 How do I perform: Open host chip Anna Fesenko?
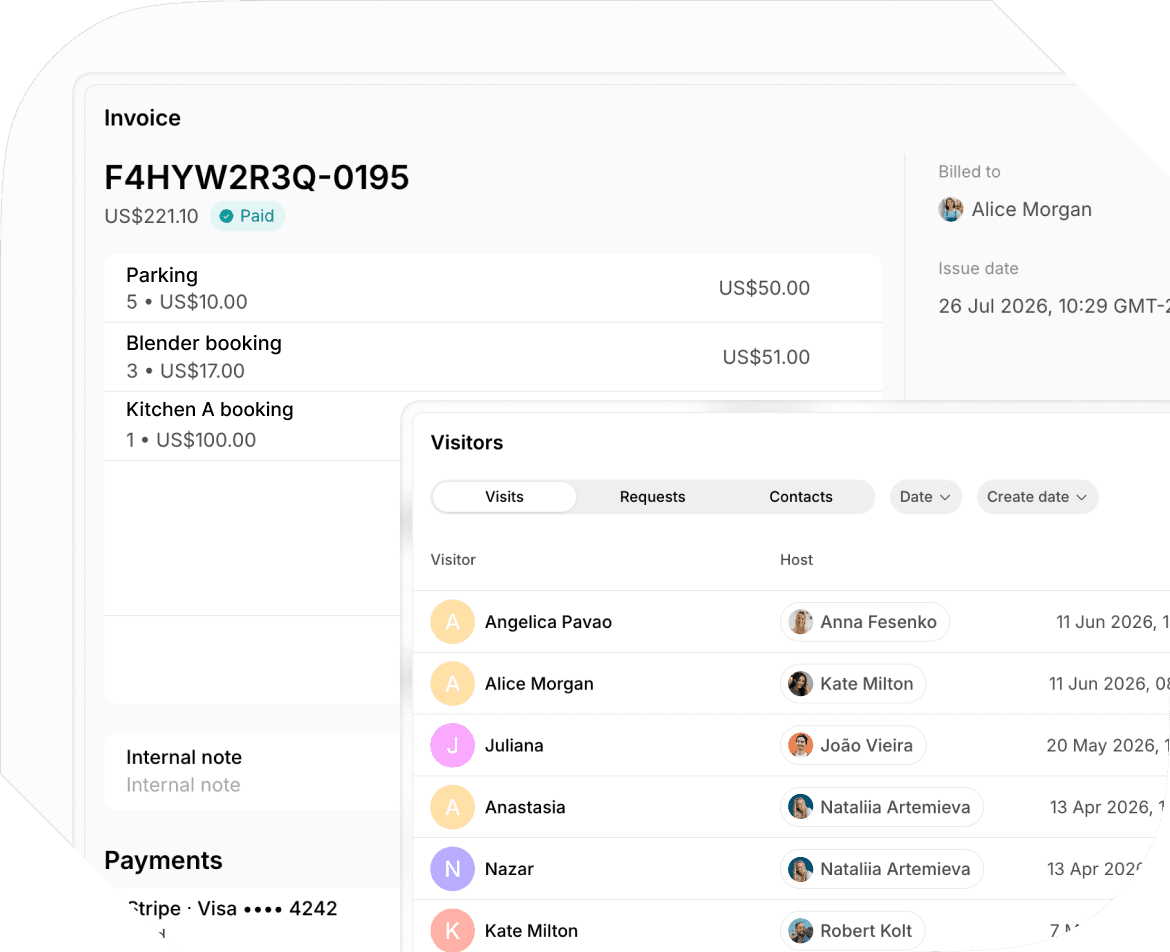[865, 622]
